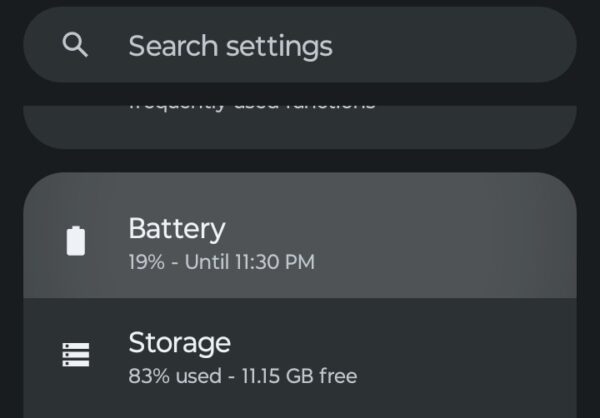The width and height of the screenshot is (600, 418).
Task: Open the Storage settings
Action: tap(300, 357)
